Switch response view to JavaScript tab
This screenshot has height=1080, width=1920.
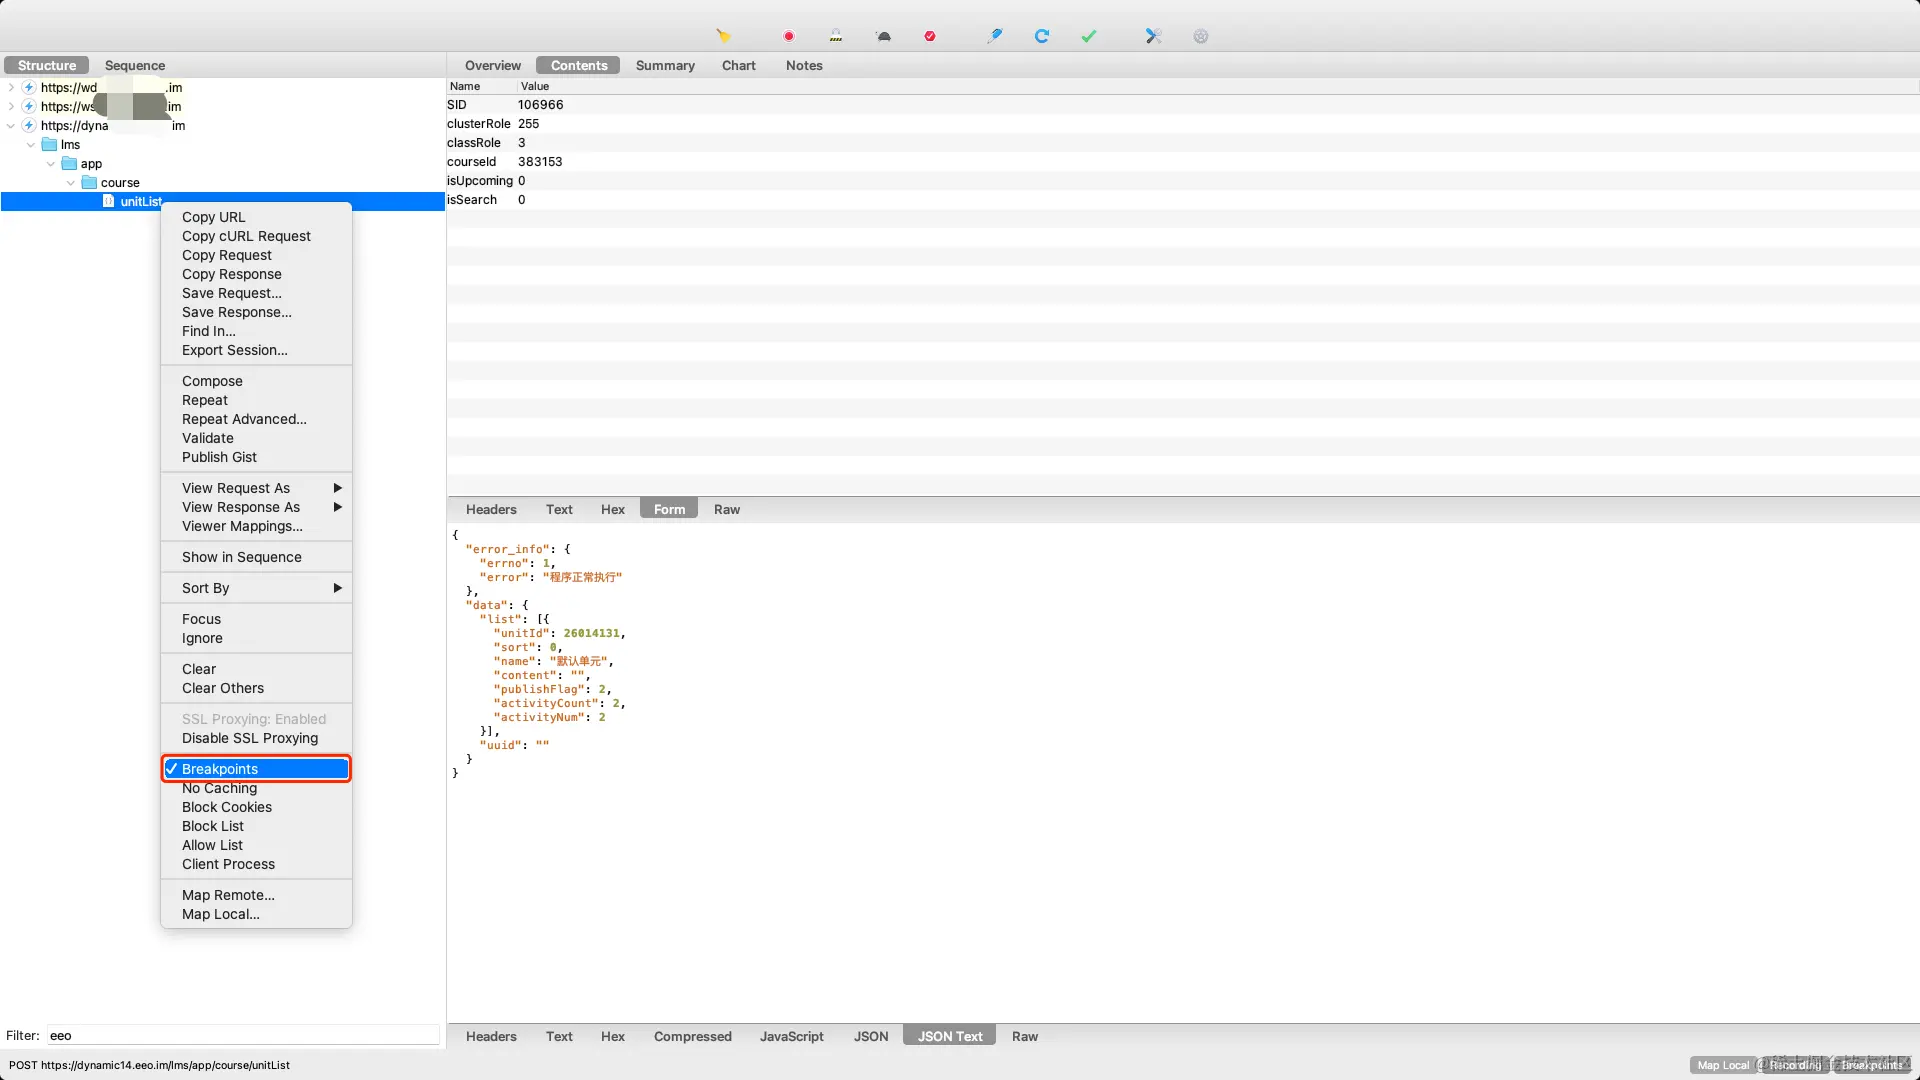(792, 1036)
